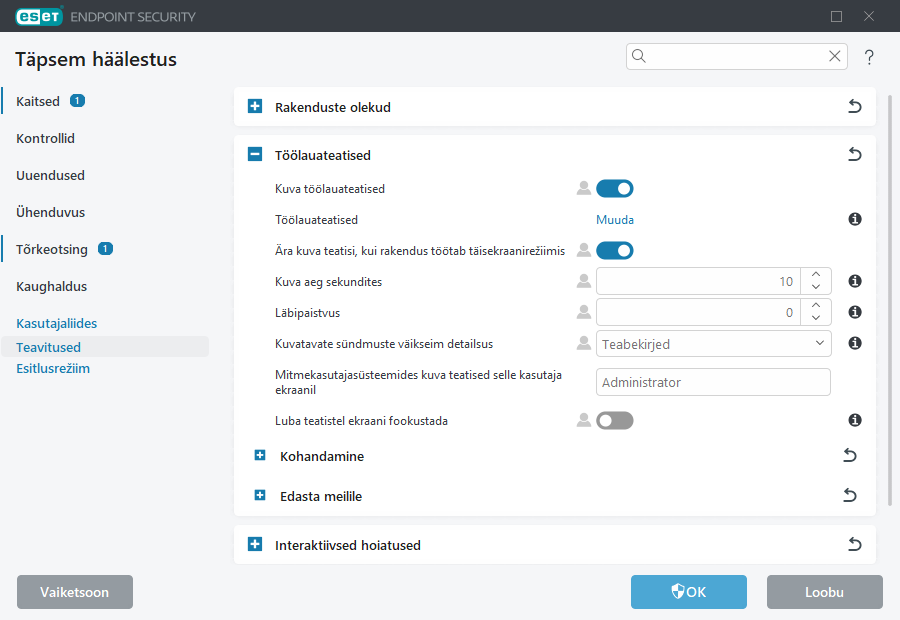
Task: Decrease Kuva aeg sekundites value
Action: (x=816, y=288)
